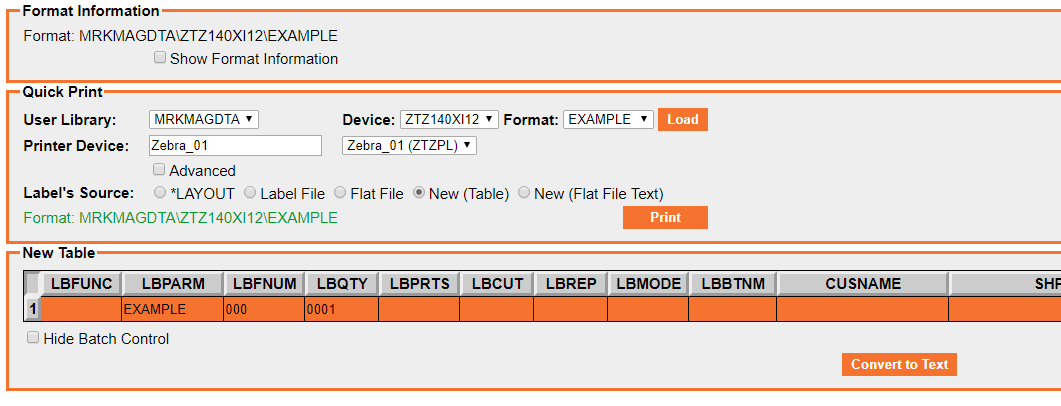Click the LBQTY column header
Viewport: 1061px width, 406px height.
(x=342, y=284)
